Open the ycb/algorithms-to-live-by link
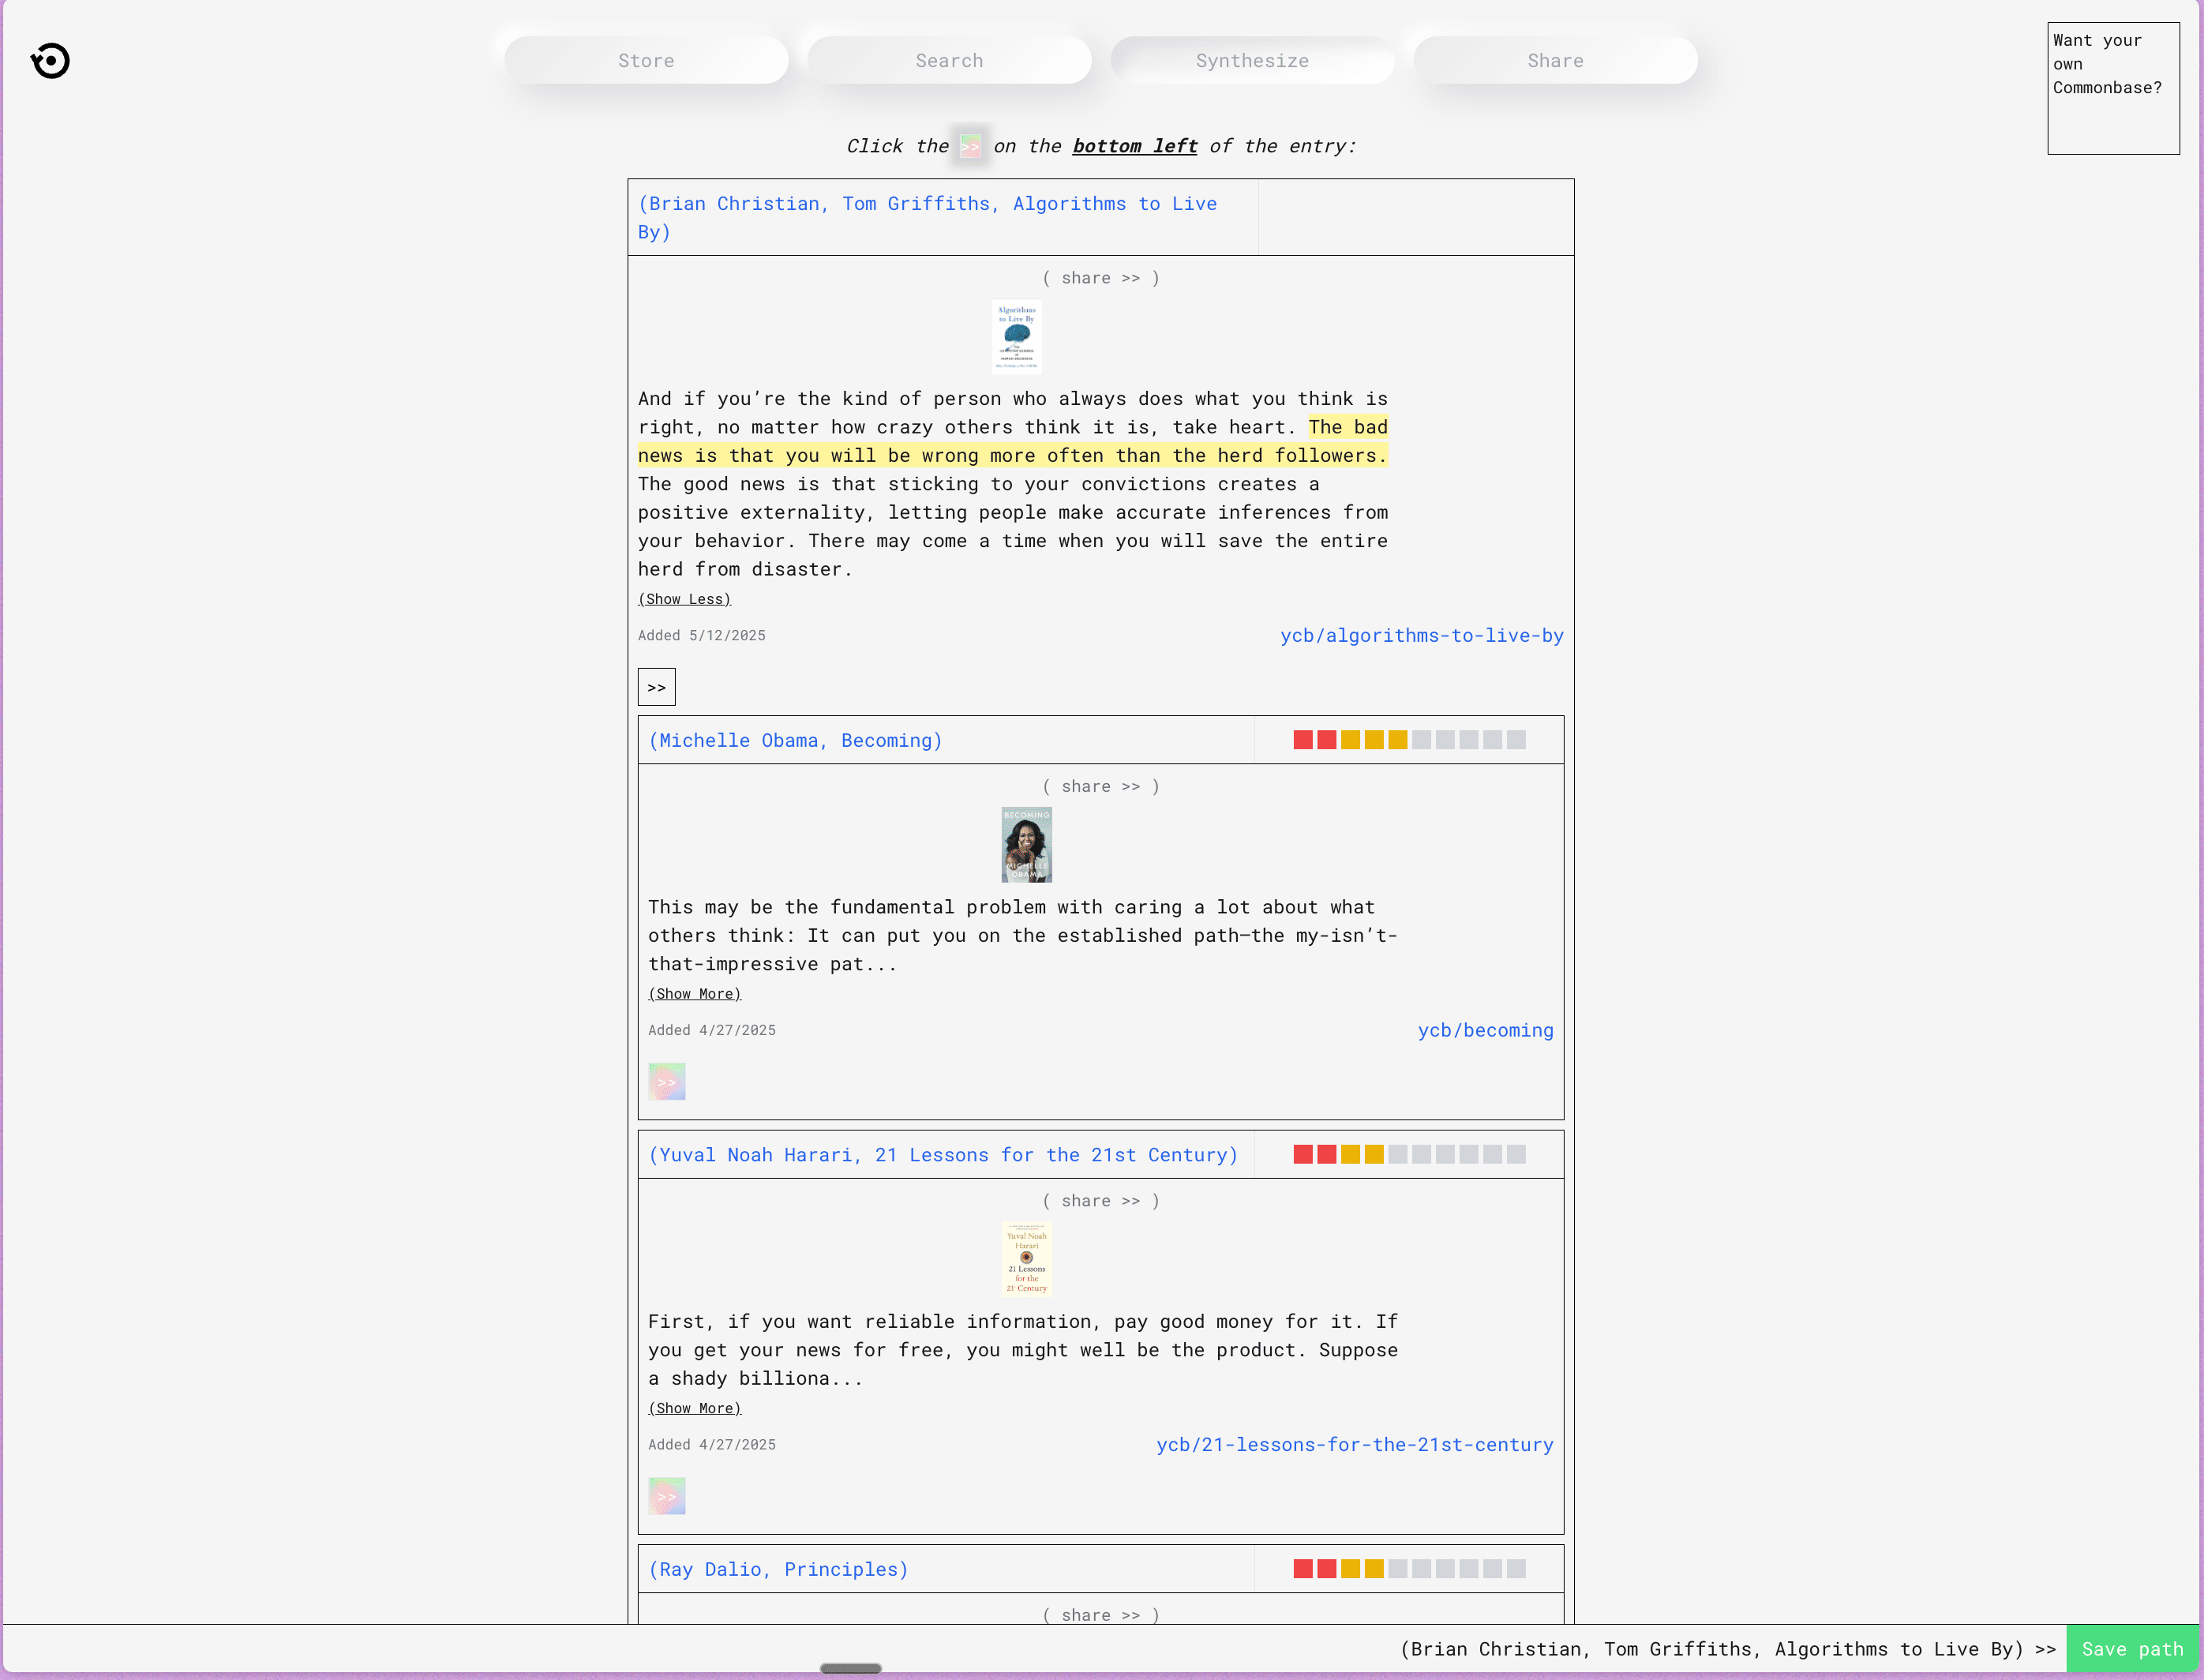The height and width of the screenshot is (1680, 2204). pyautogui.click(x=1421, y=636)
